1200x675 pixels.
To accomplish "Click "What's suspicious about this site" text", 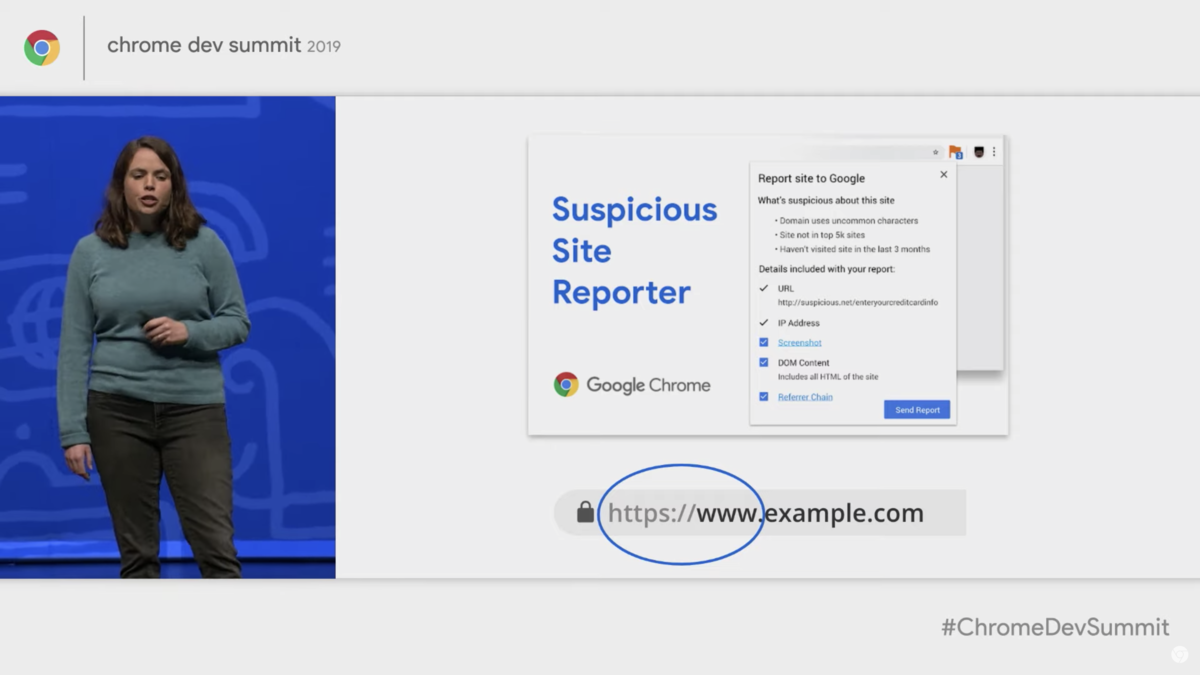I will coord(826,201).
